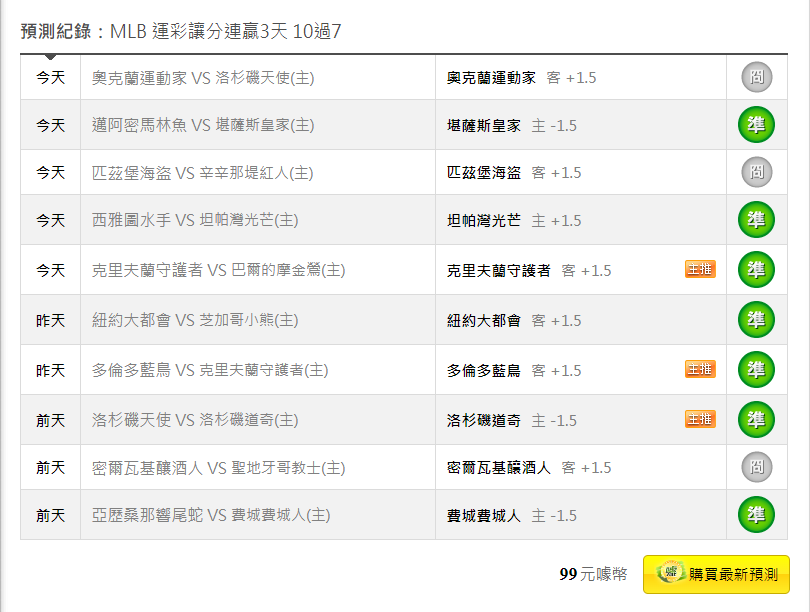Click the 主推 badge on 克里夫蘭守護者 row

pyautogui.click(x=700, y=269)
